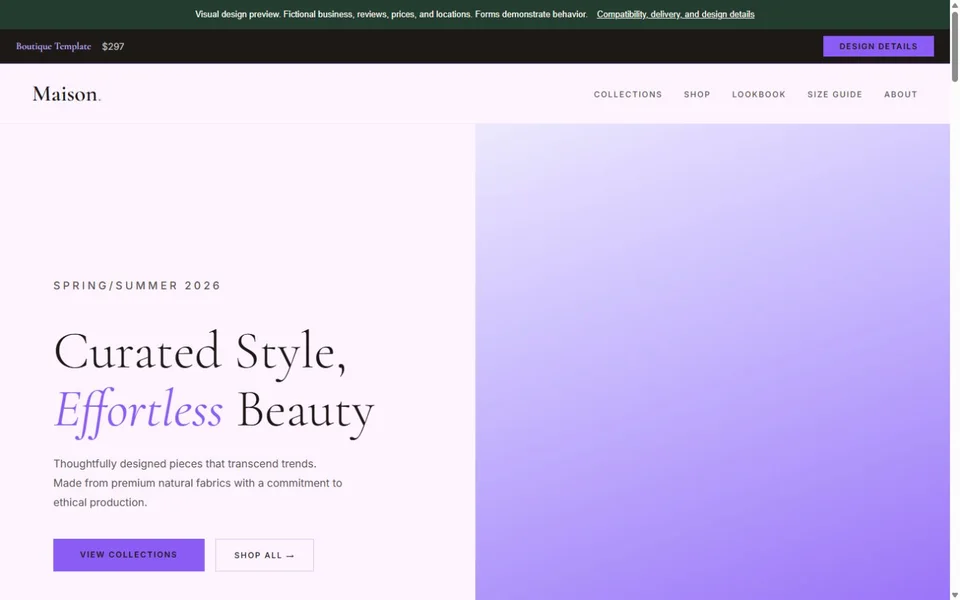Viewport: 960px width, 600px height.
Task: Open Compatibility, delivery, and design details link
Action: [x=675, y=14]
